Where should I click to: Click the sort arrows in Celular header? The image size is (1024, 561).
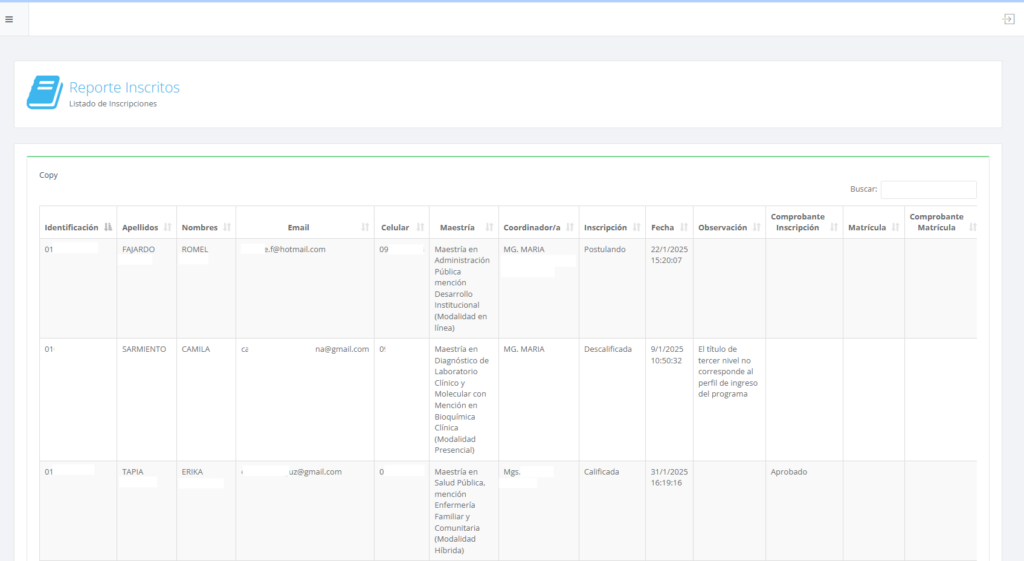[x=419, y=227]
